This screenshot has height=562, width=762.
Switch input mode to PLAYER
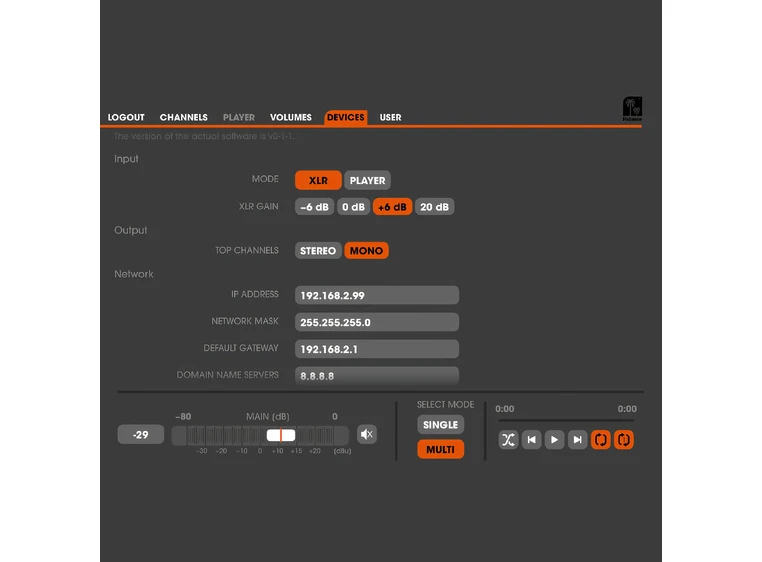(367, 181)
